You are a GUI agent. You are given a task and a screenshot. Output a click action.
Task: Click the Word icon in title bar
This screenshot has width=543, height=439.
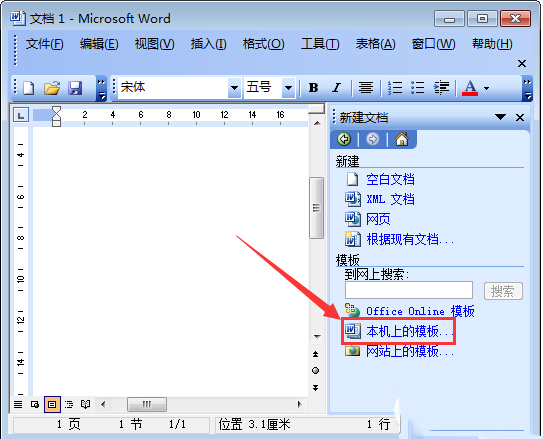pos(17,18)
